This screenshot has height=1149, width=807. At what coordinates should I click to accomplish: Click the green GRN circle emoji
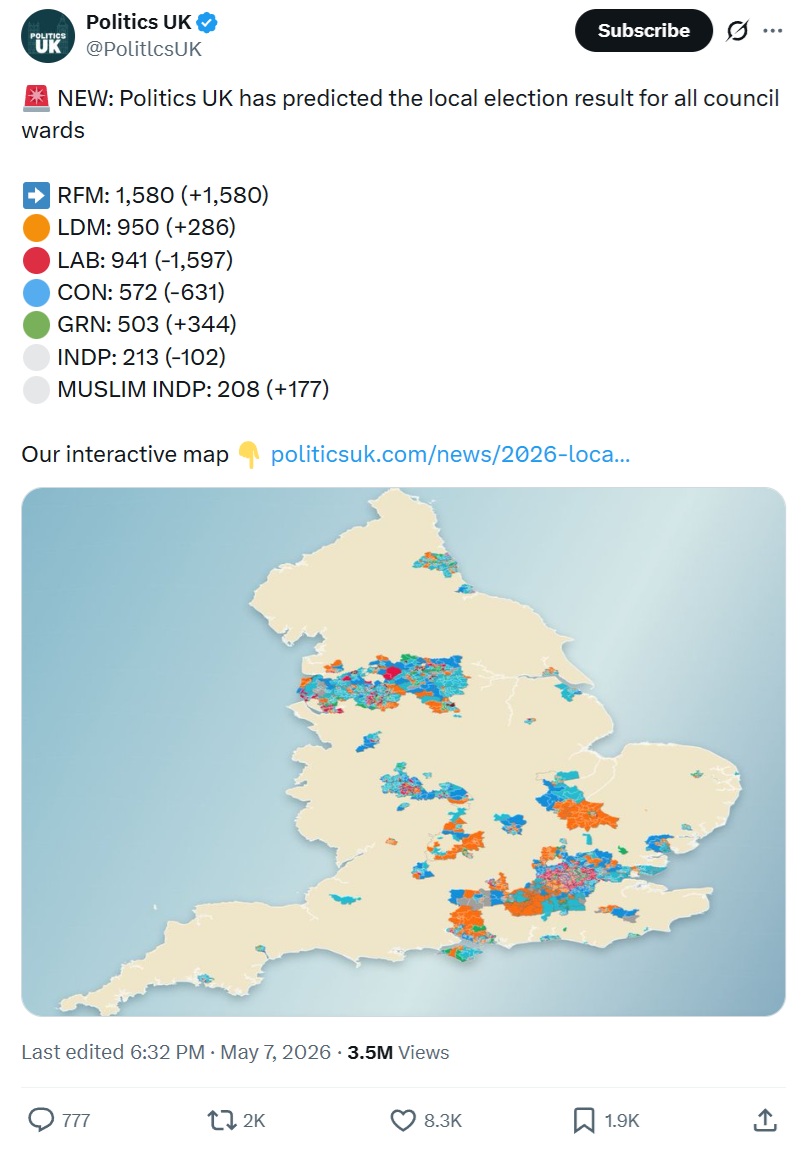pyautogui.click(x=36, y=324)
